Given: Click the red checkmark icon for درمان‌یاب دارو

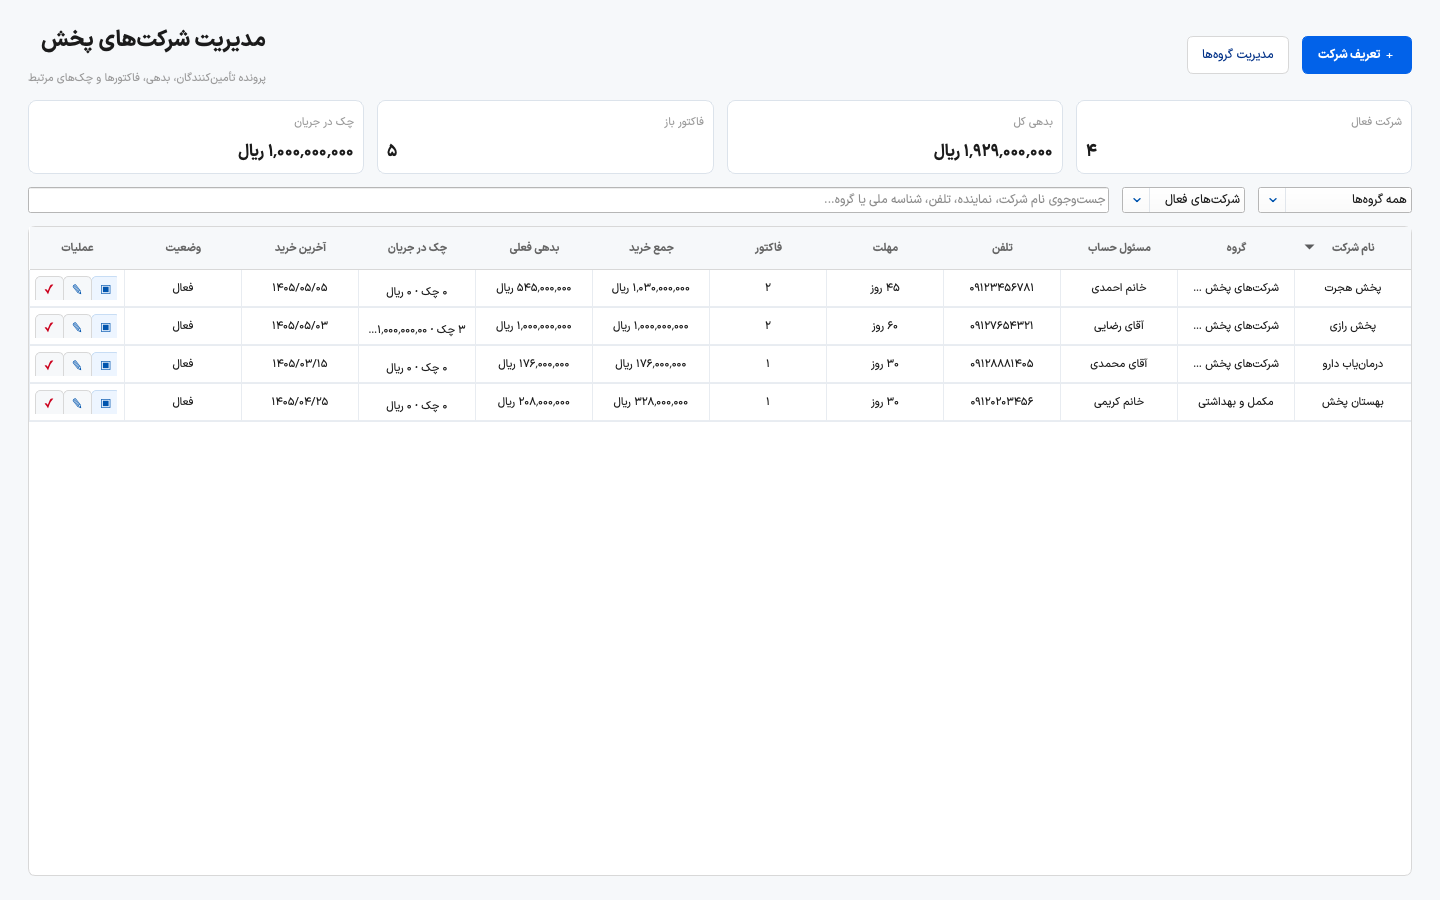Looking at the screenshot, I should tap(49, 365).
